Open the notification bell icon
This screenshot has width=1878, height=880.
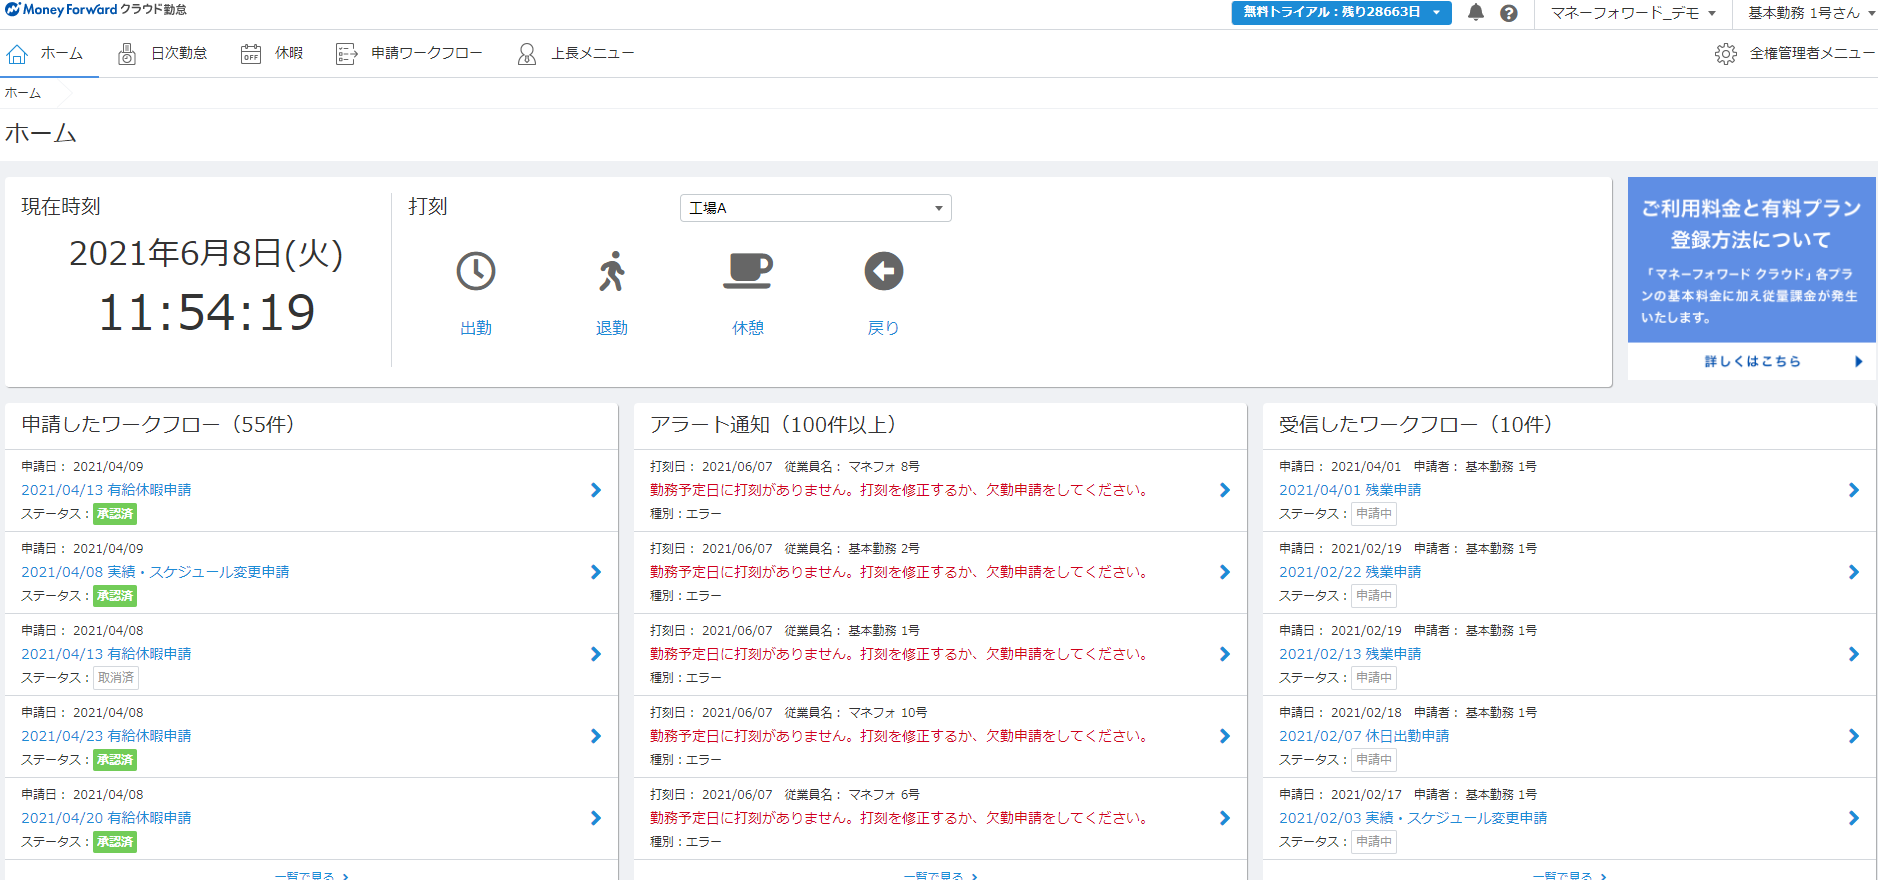1475,13
